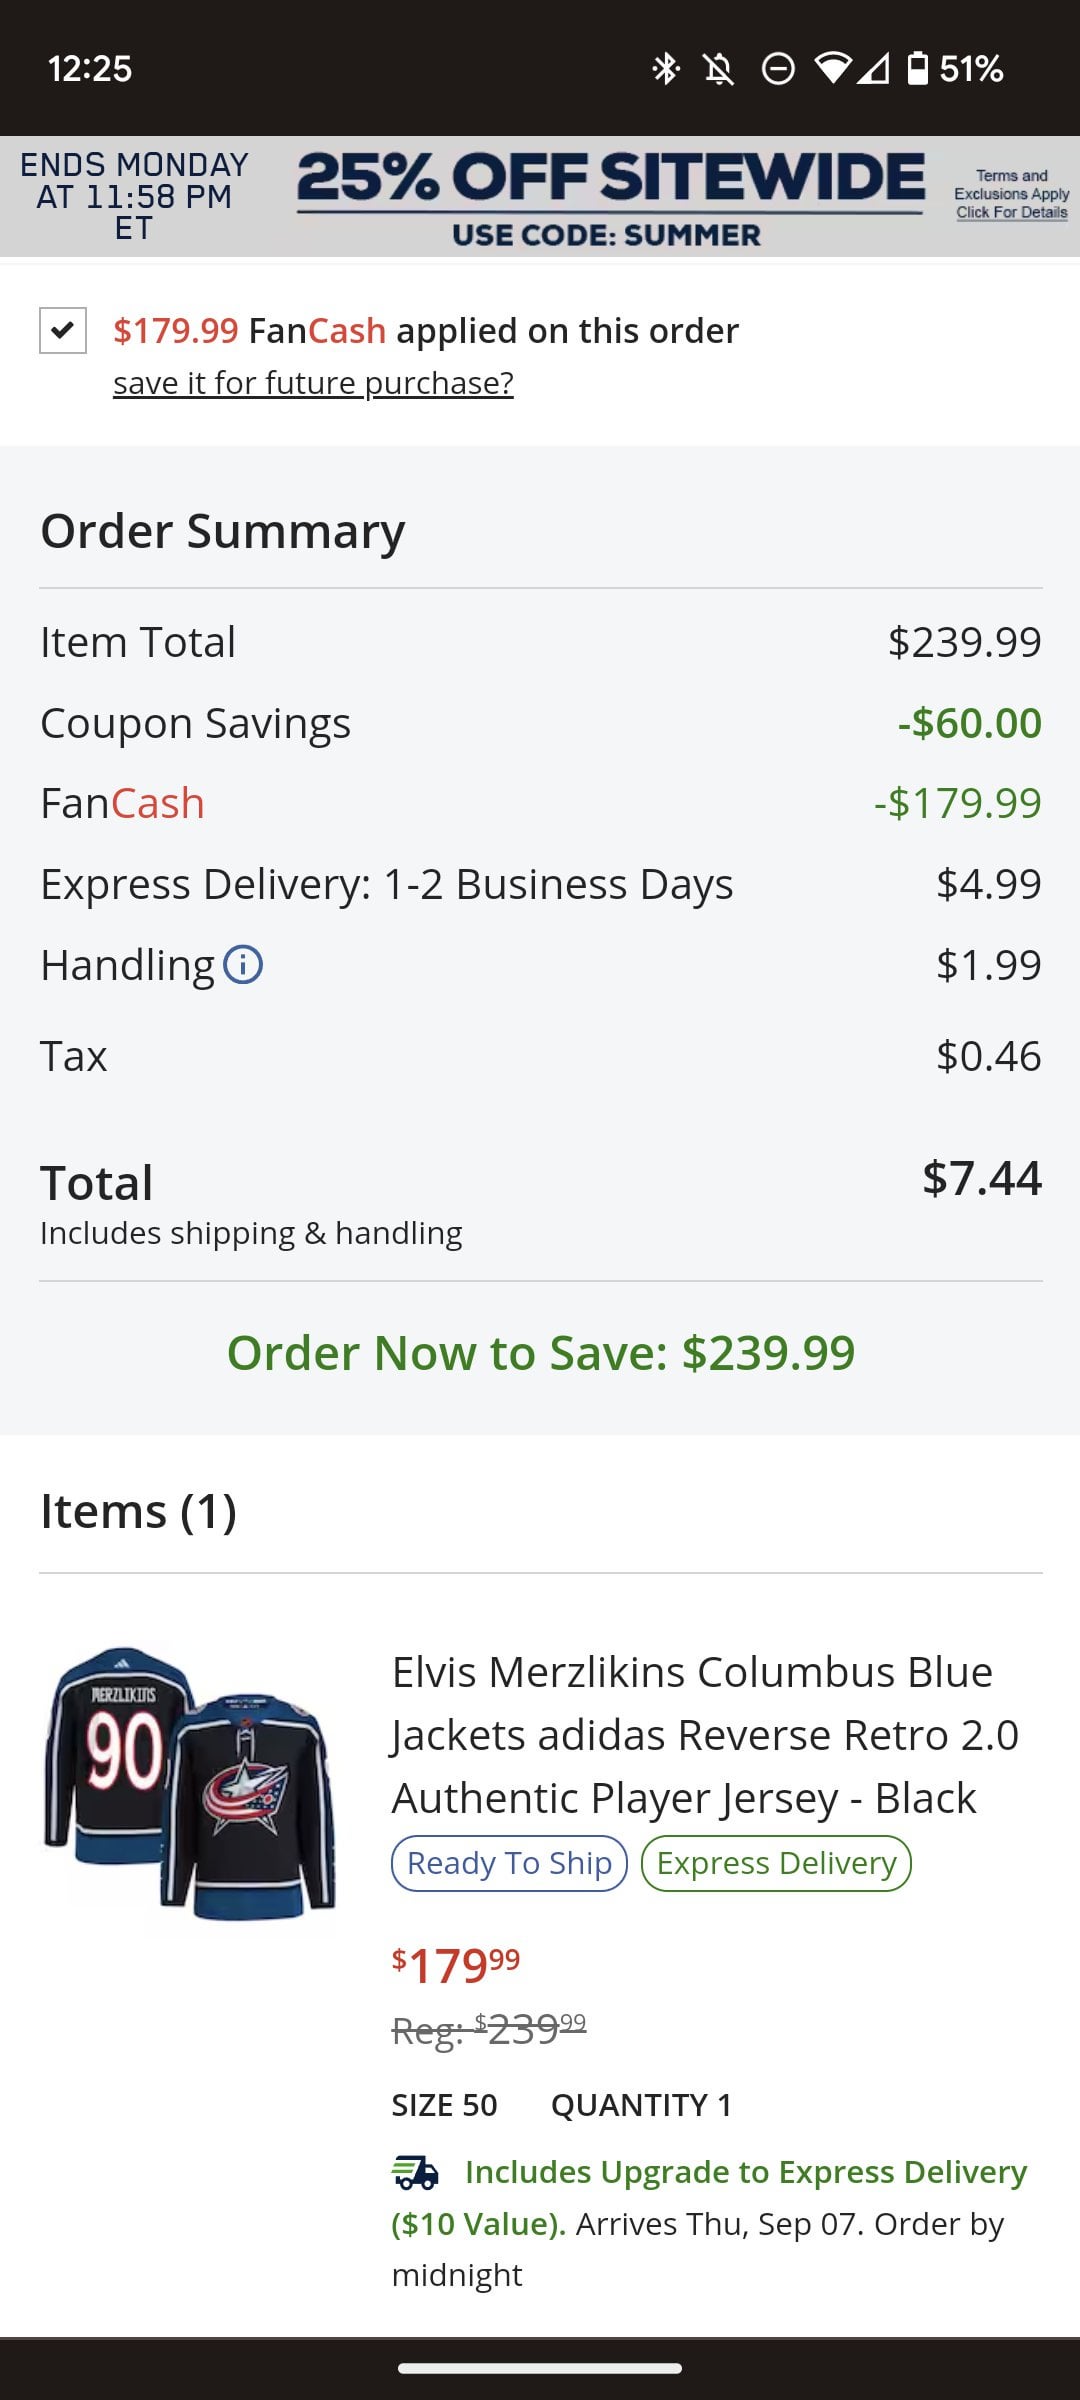
Task: Tap the Bluetooth status icon
Action: pyautogui.click(x=666, y=68)
